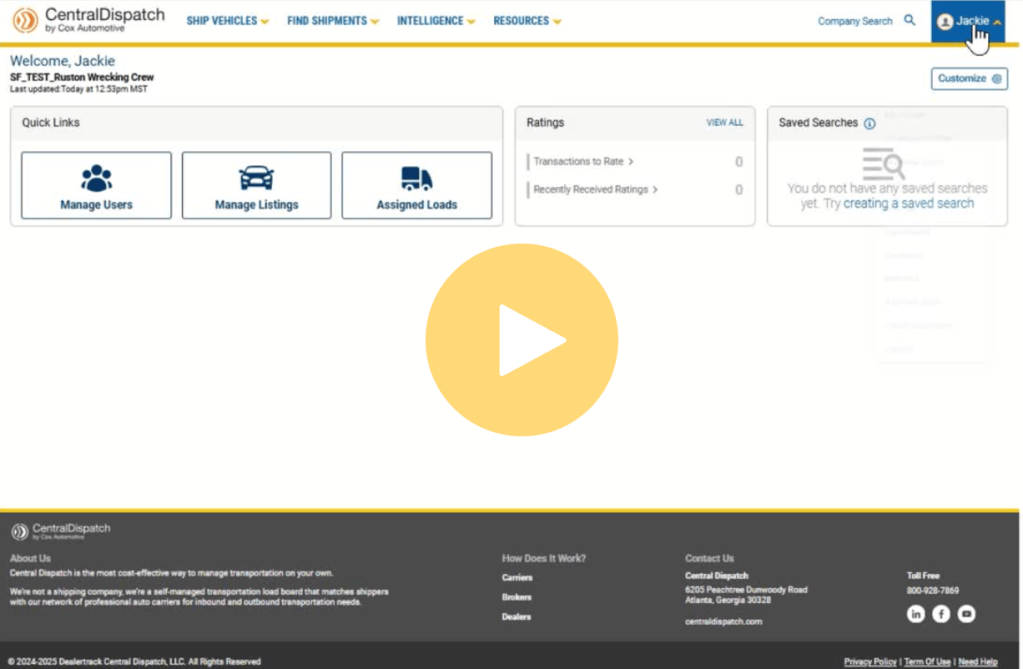The width and height of the screenshot is (1023, 669).
Task: Click the Saved Searches info icon
Action: tap(869, 124)
